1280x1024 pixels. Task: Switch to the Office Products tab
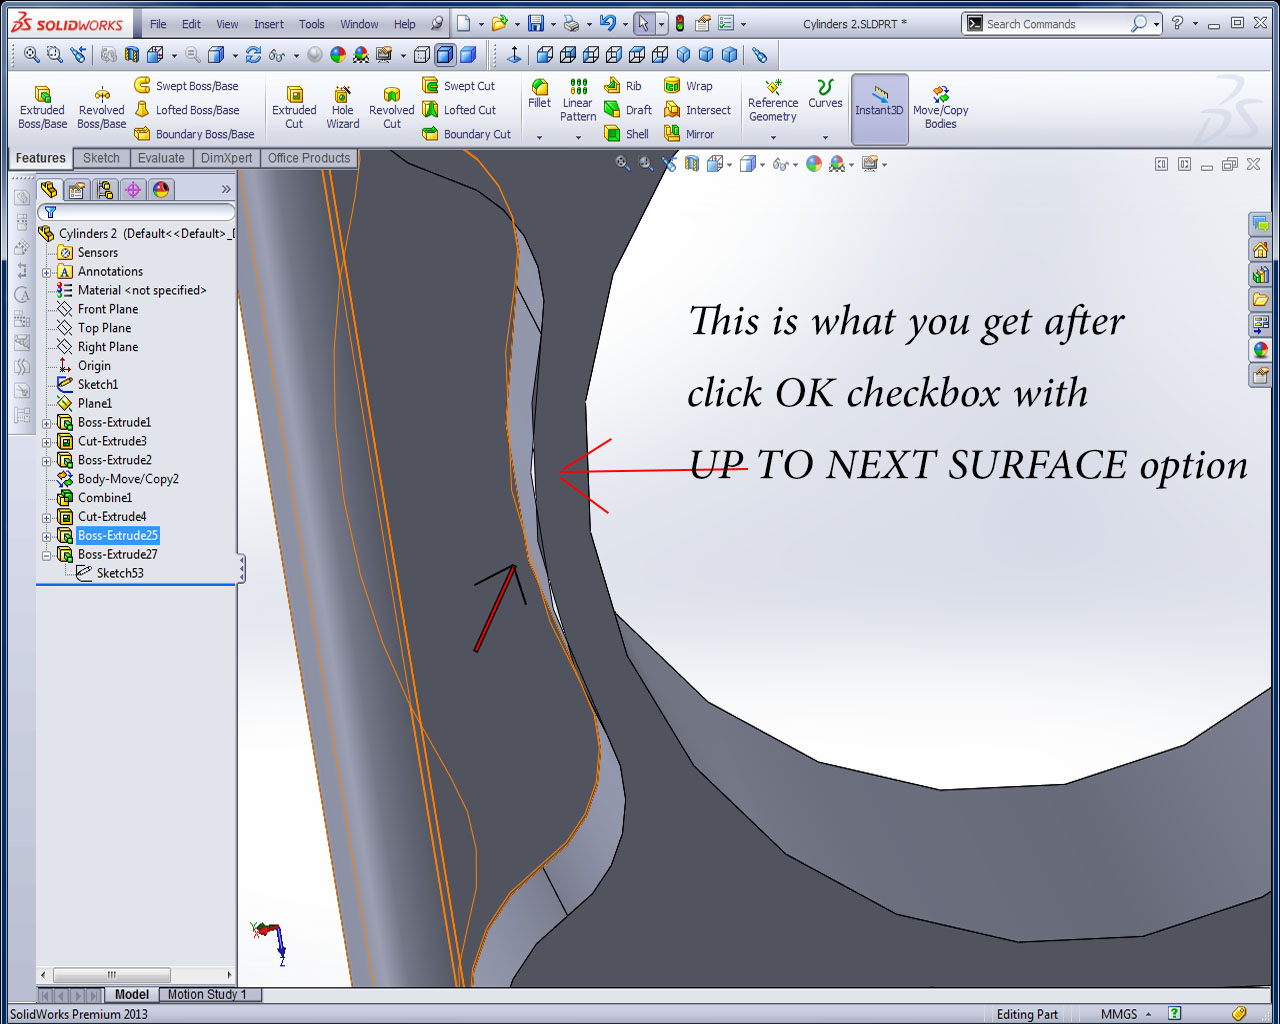[x=309, y=158]
